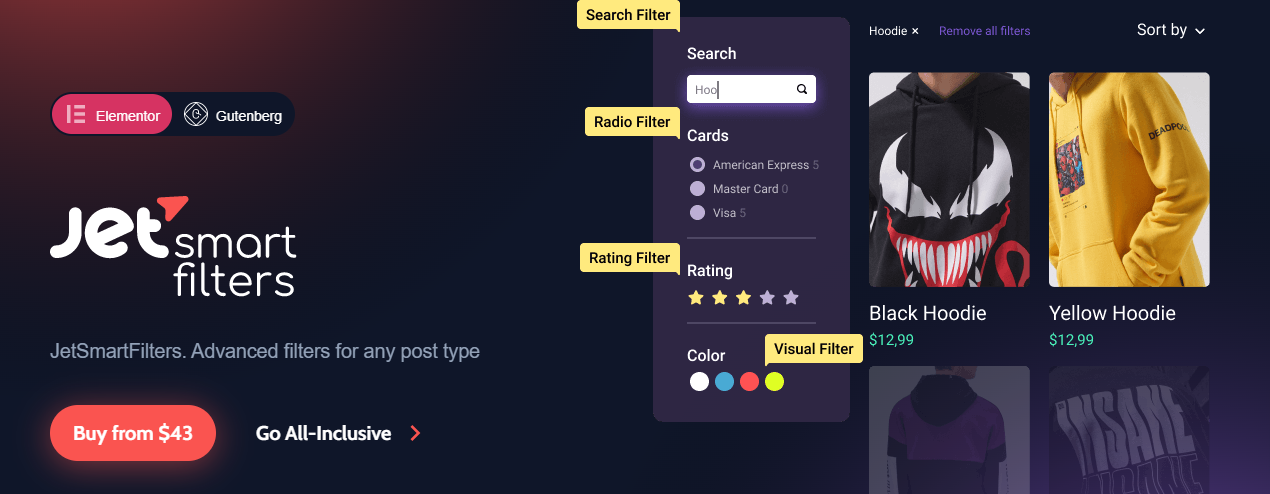Click the Visual Filter label tag

813,349
